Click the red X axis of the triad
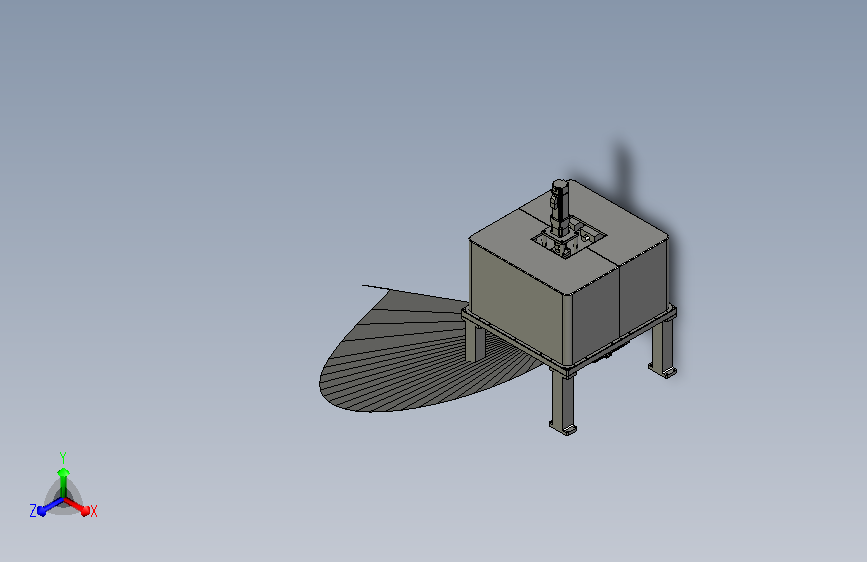 point(77,506)
